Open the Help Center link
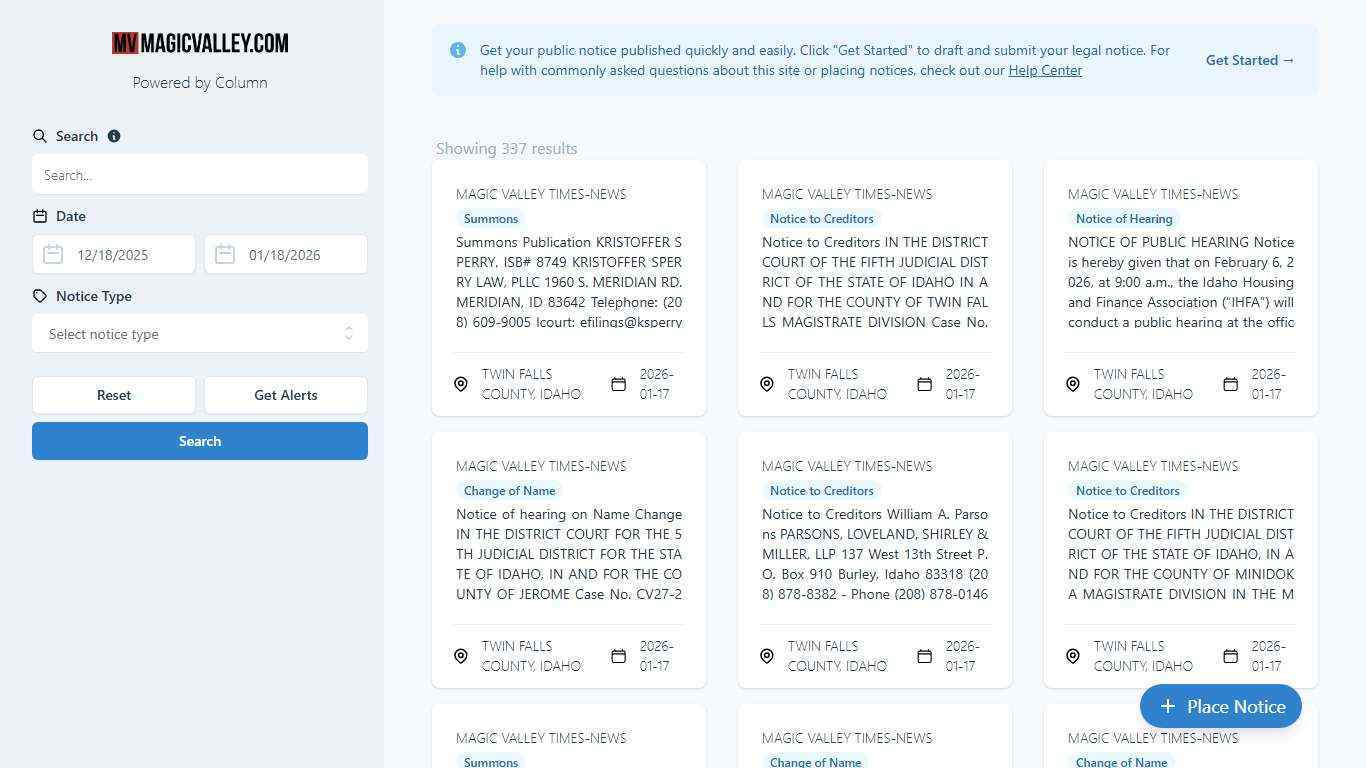Image resolution: width=1366 pixels, height=768 pixels. [x=1045, y=70]
